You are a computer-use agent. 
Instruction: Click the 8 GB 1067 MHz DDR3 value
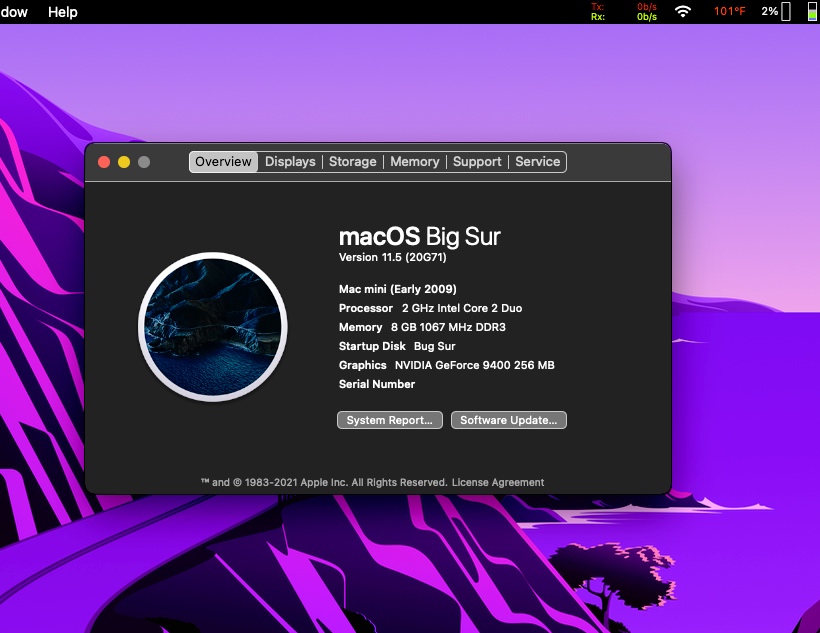(x=448, y=327)
